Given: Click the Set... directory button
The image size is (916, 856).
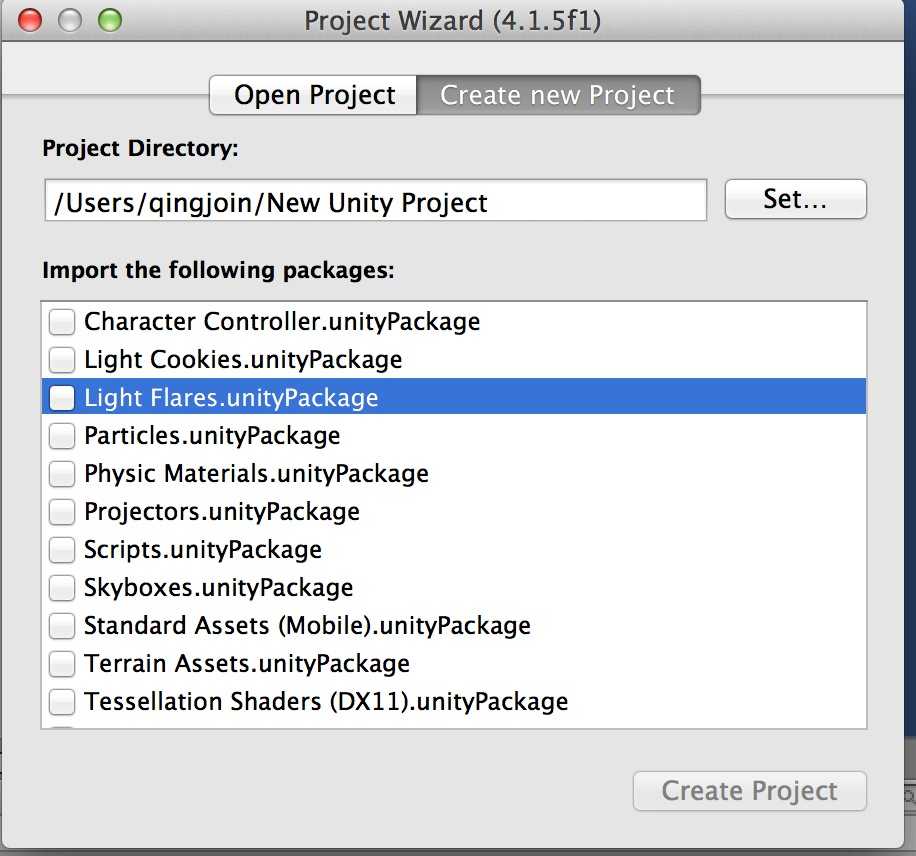Looking at the screenshot, I should pos(795,199).
